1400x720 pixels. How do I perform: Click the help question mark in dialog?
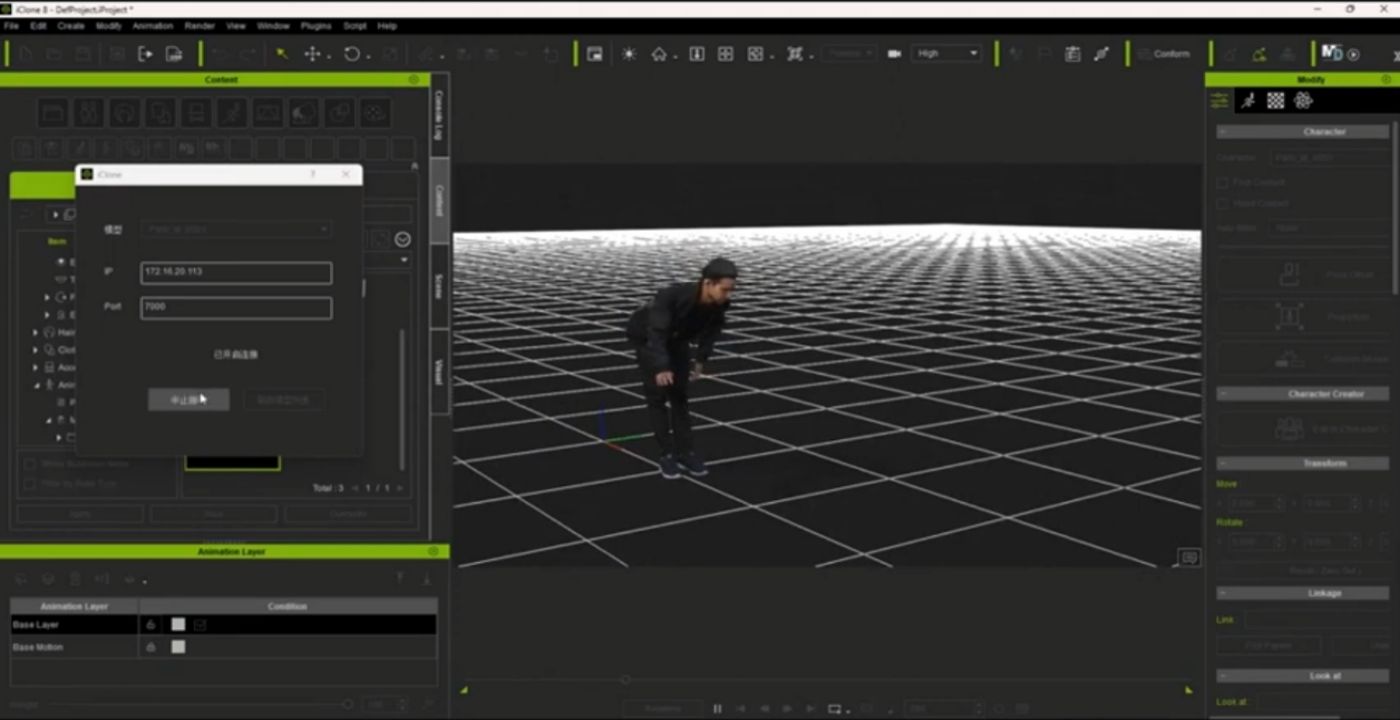(313, 174)
